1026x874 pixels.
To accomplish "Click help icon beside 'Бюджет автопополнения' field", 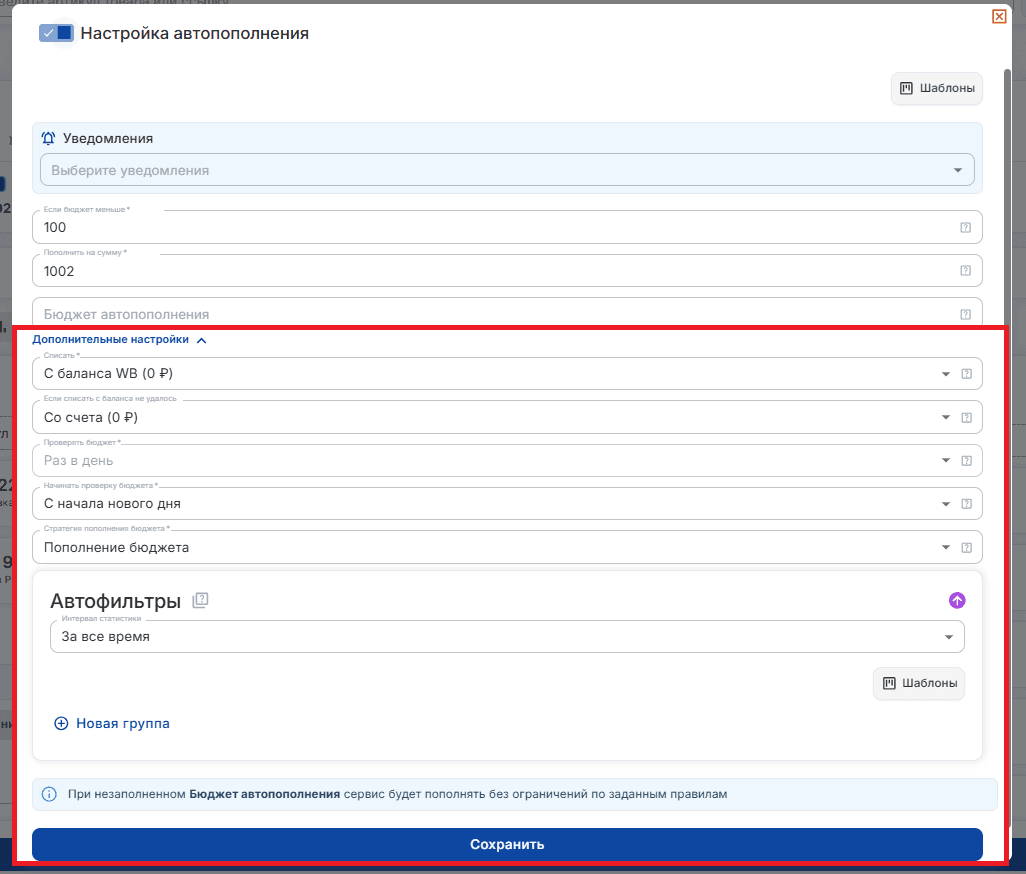I will pyautogui.click(x=965, y=315).
